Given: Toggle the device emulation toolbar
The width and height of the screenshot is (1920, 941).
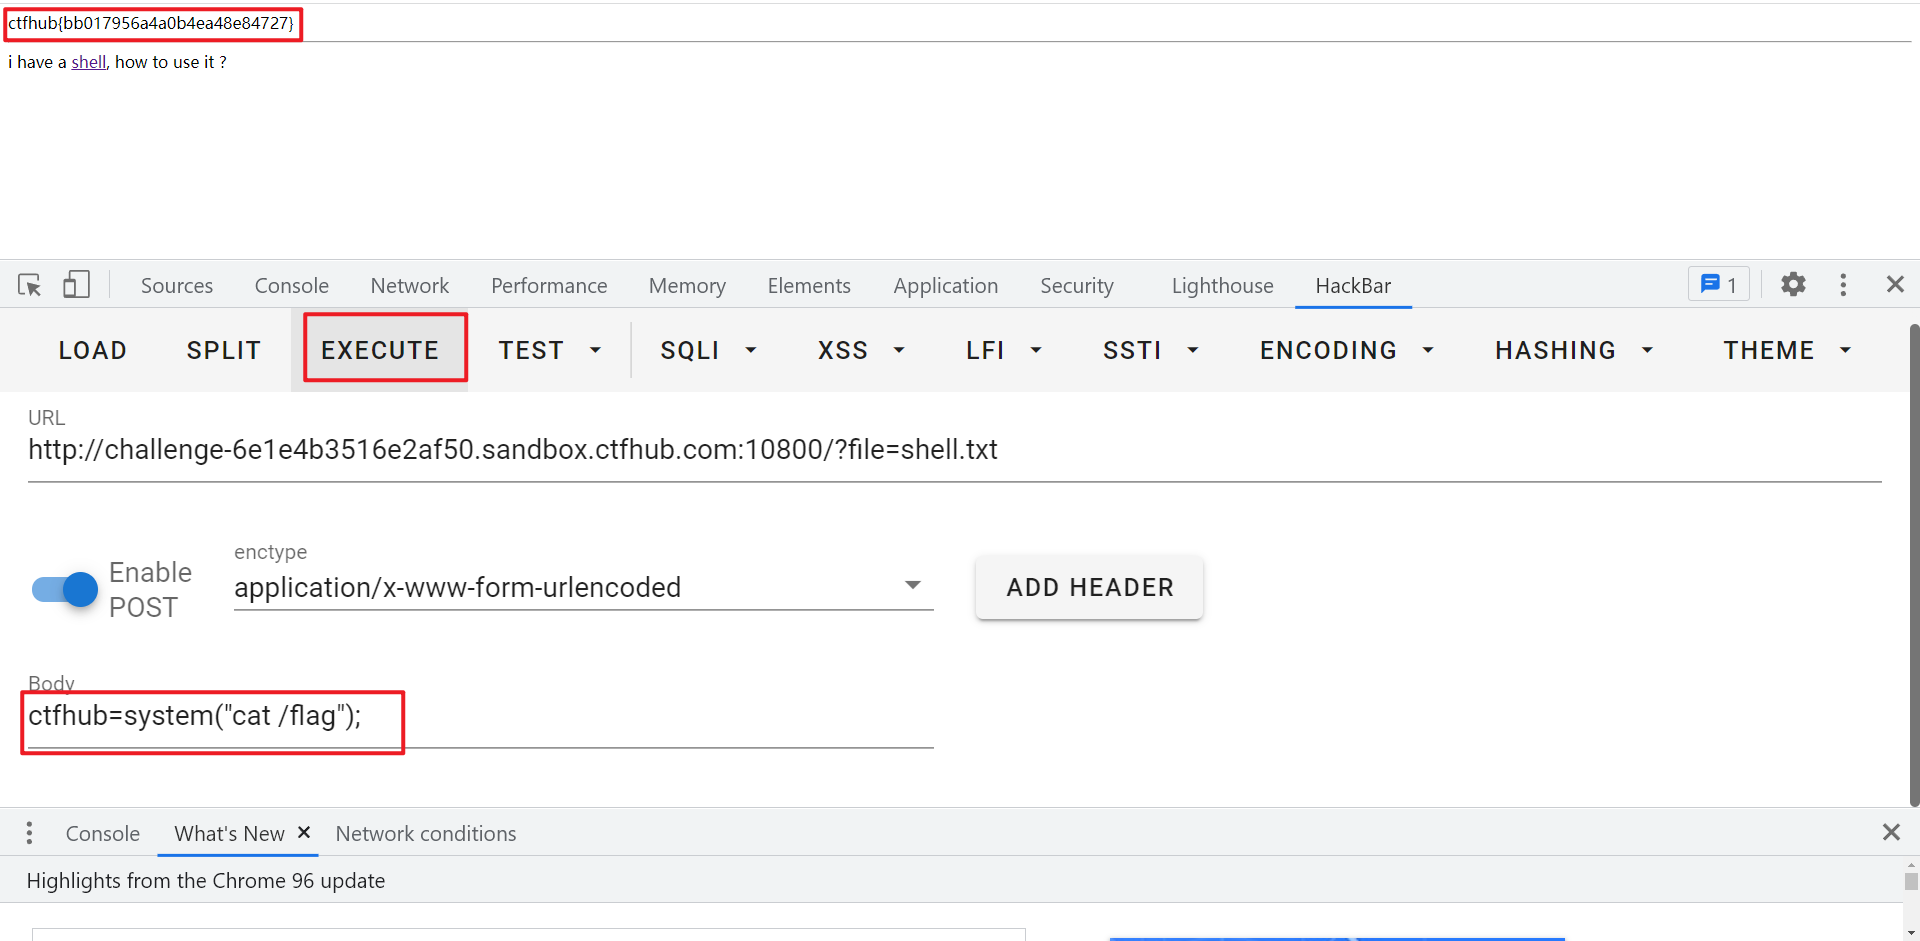Looking at the screenshot, I should click(x=76, y=285).
